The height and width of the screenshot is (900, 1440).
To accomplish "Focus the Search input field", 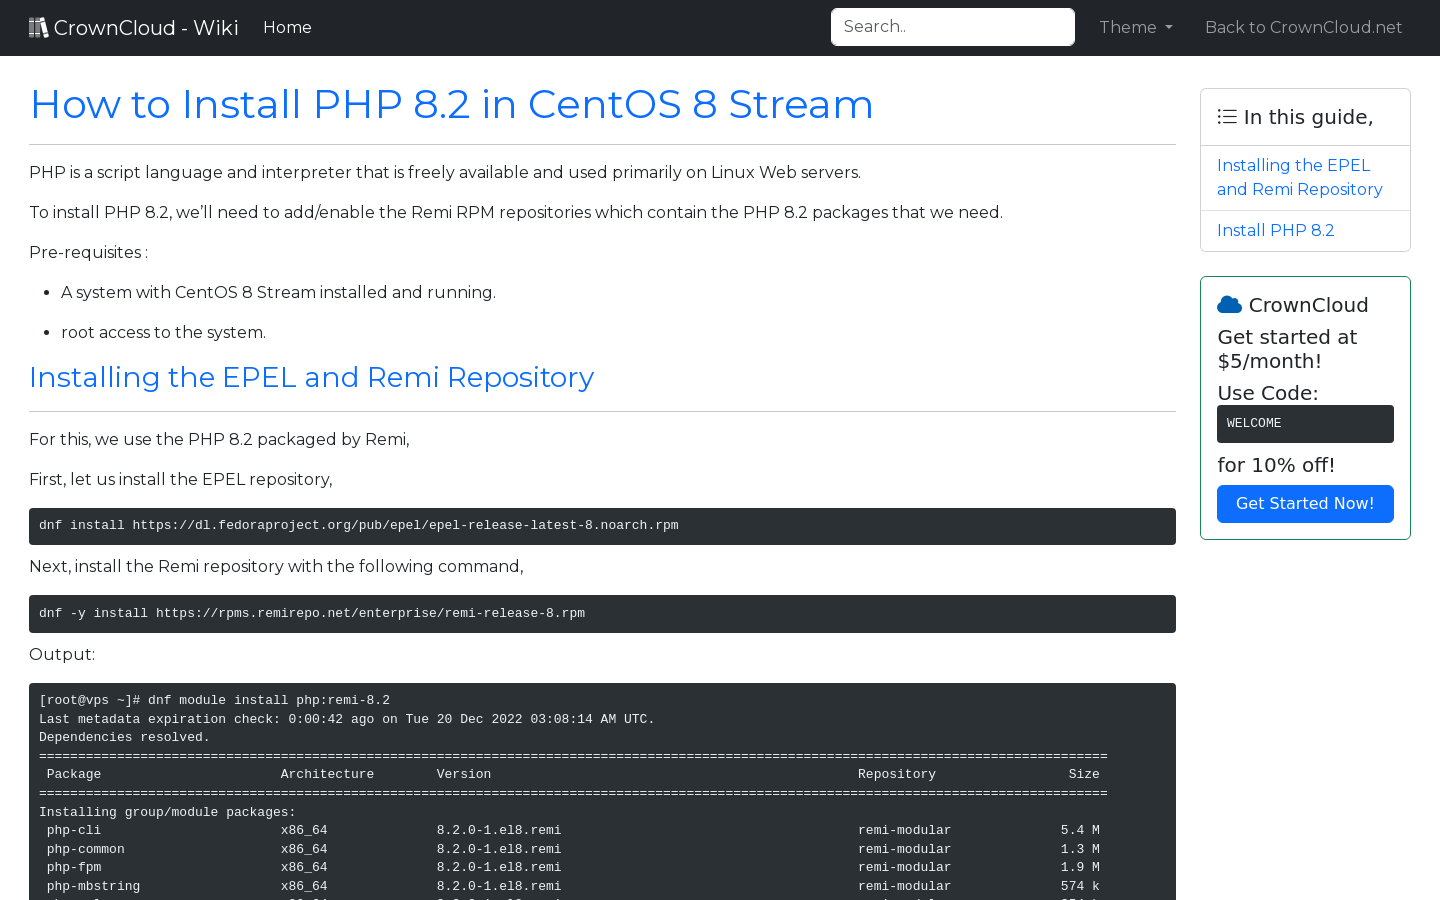I will click(953, 27).
